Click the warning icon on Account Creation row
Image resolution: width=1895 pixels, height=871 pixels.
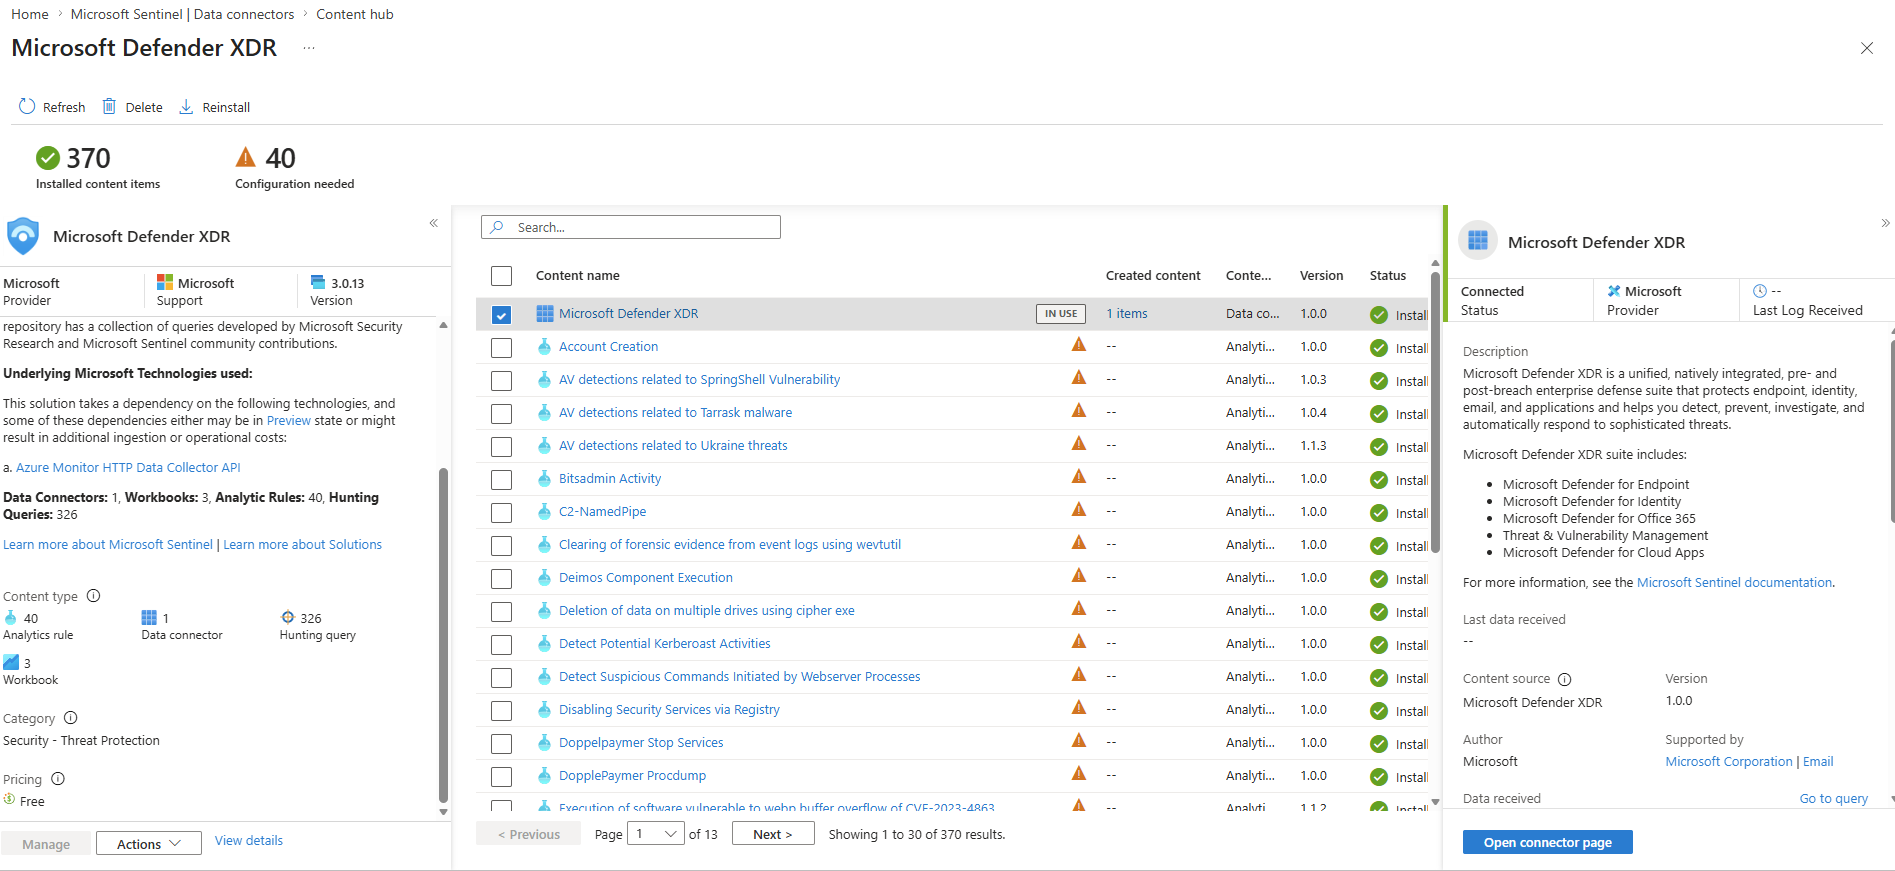pyautogui.click(x=1079, y=345)
